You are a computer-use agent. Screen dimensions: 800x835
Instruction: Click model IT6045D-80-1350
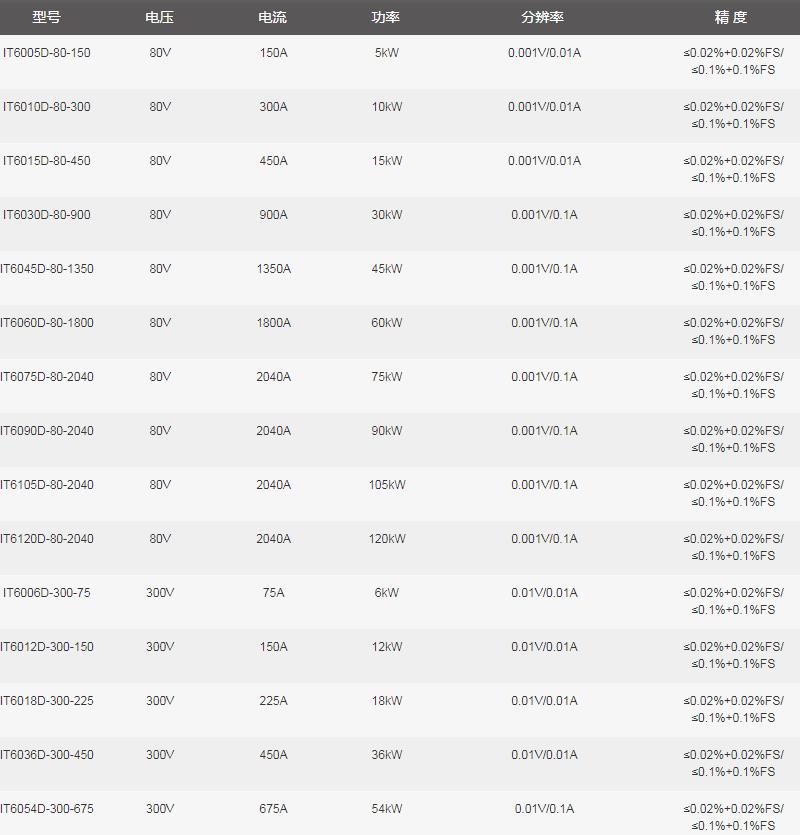point(47,269)
